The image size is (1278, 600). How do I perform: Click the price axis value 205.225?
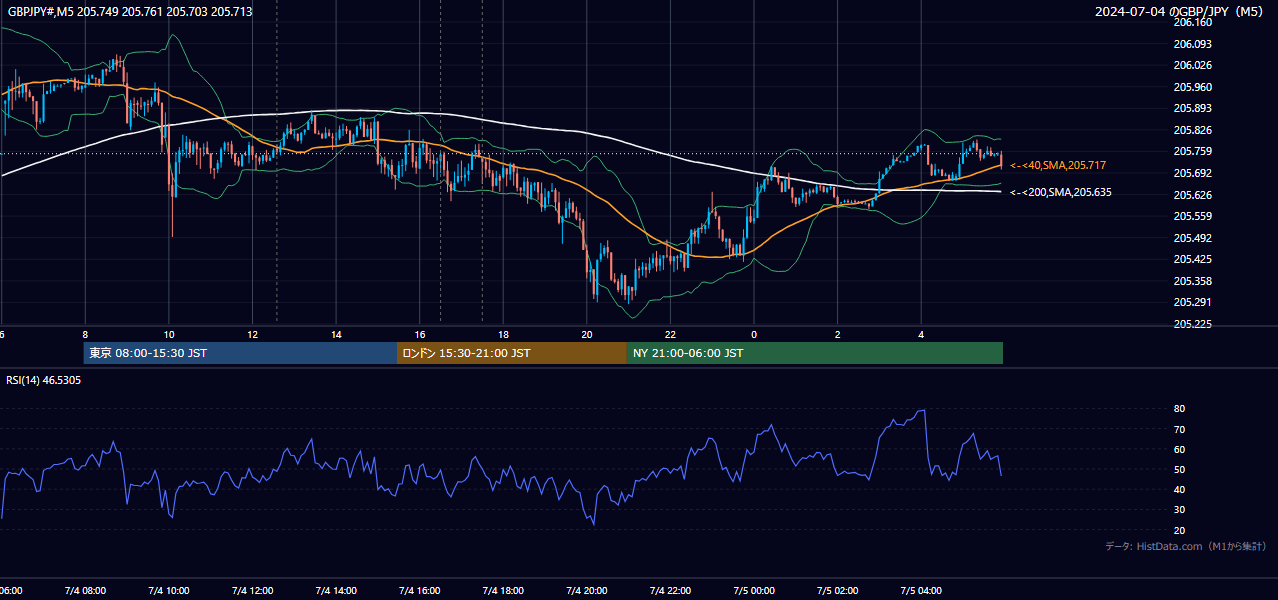(1193, 324)
